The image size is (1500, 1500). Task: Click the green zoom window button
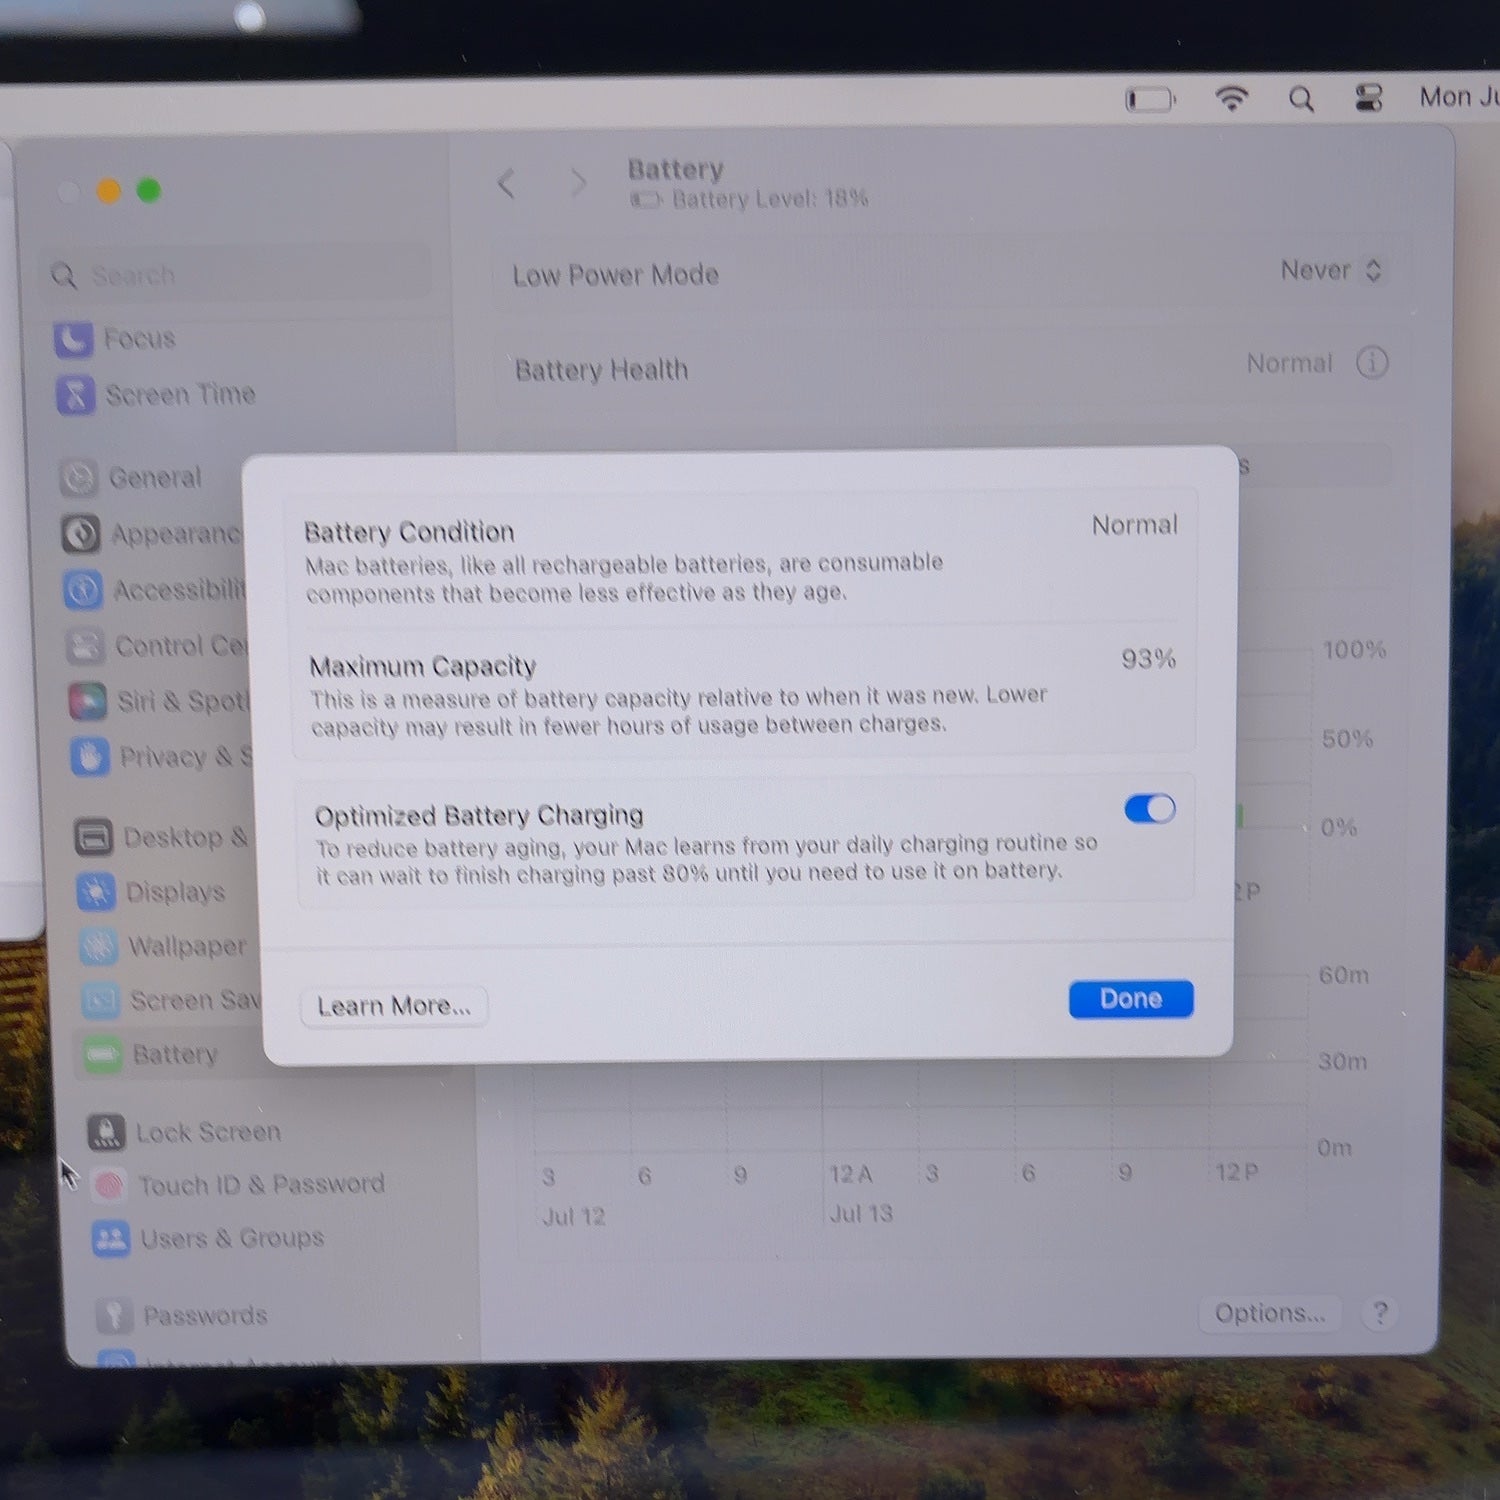tap(149, 190)
